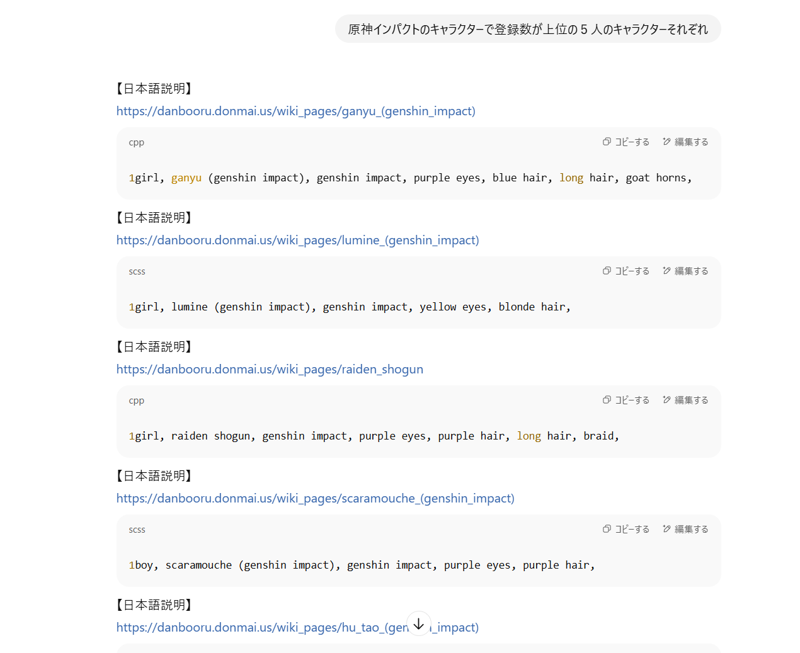This screenshot has height=653, width=800.
Task: Click the raiden shogun prompt code text
Action: (373, 436)
